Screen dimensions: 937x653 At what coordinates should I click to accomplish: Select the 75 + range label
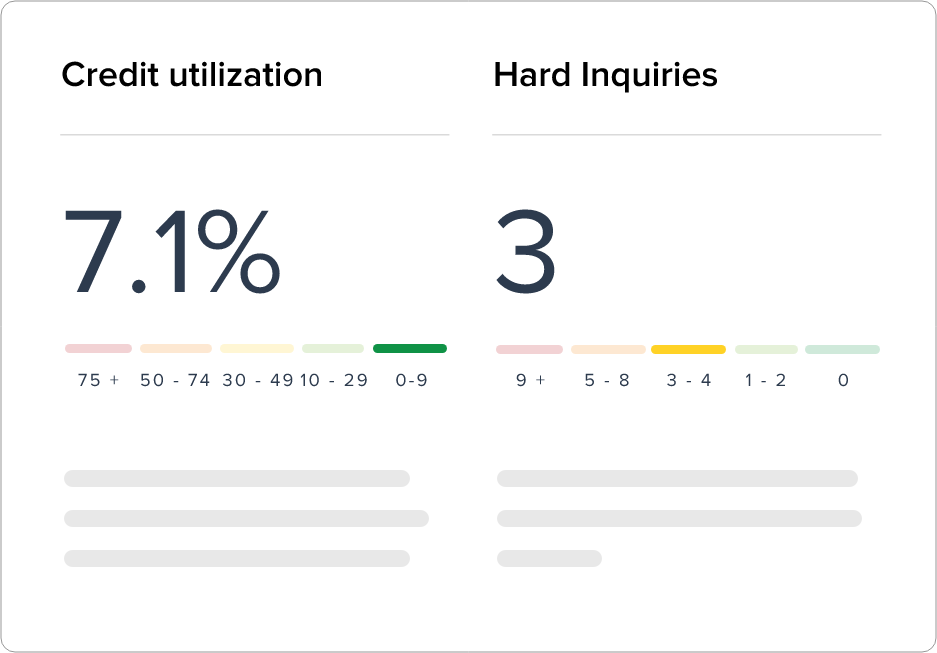(x=99, y=380)
